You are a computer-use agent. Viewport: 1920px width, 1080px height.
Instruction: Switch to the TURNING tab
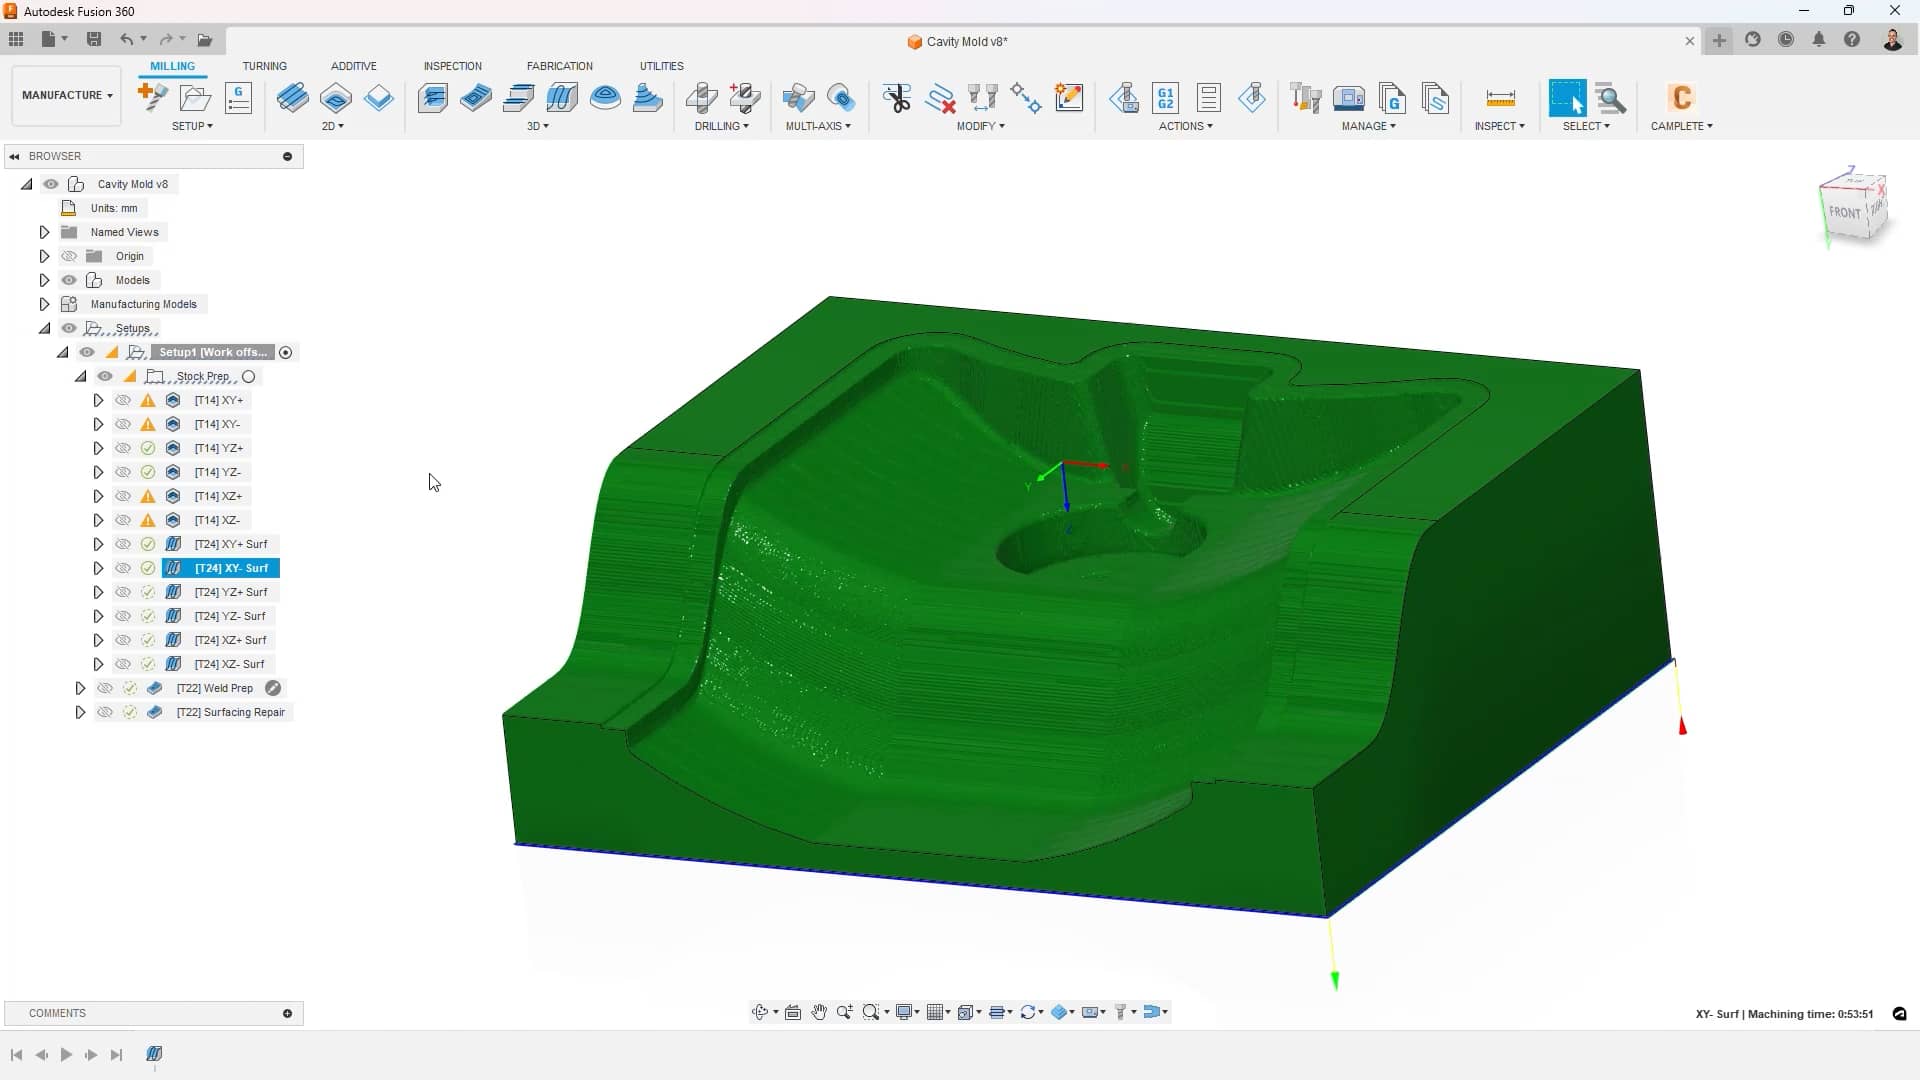264,66
